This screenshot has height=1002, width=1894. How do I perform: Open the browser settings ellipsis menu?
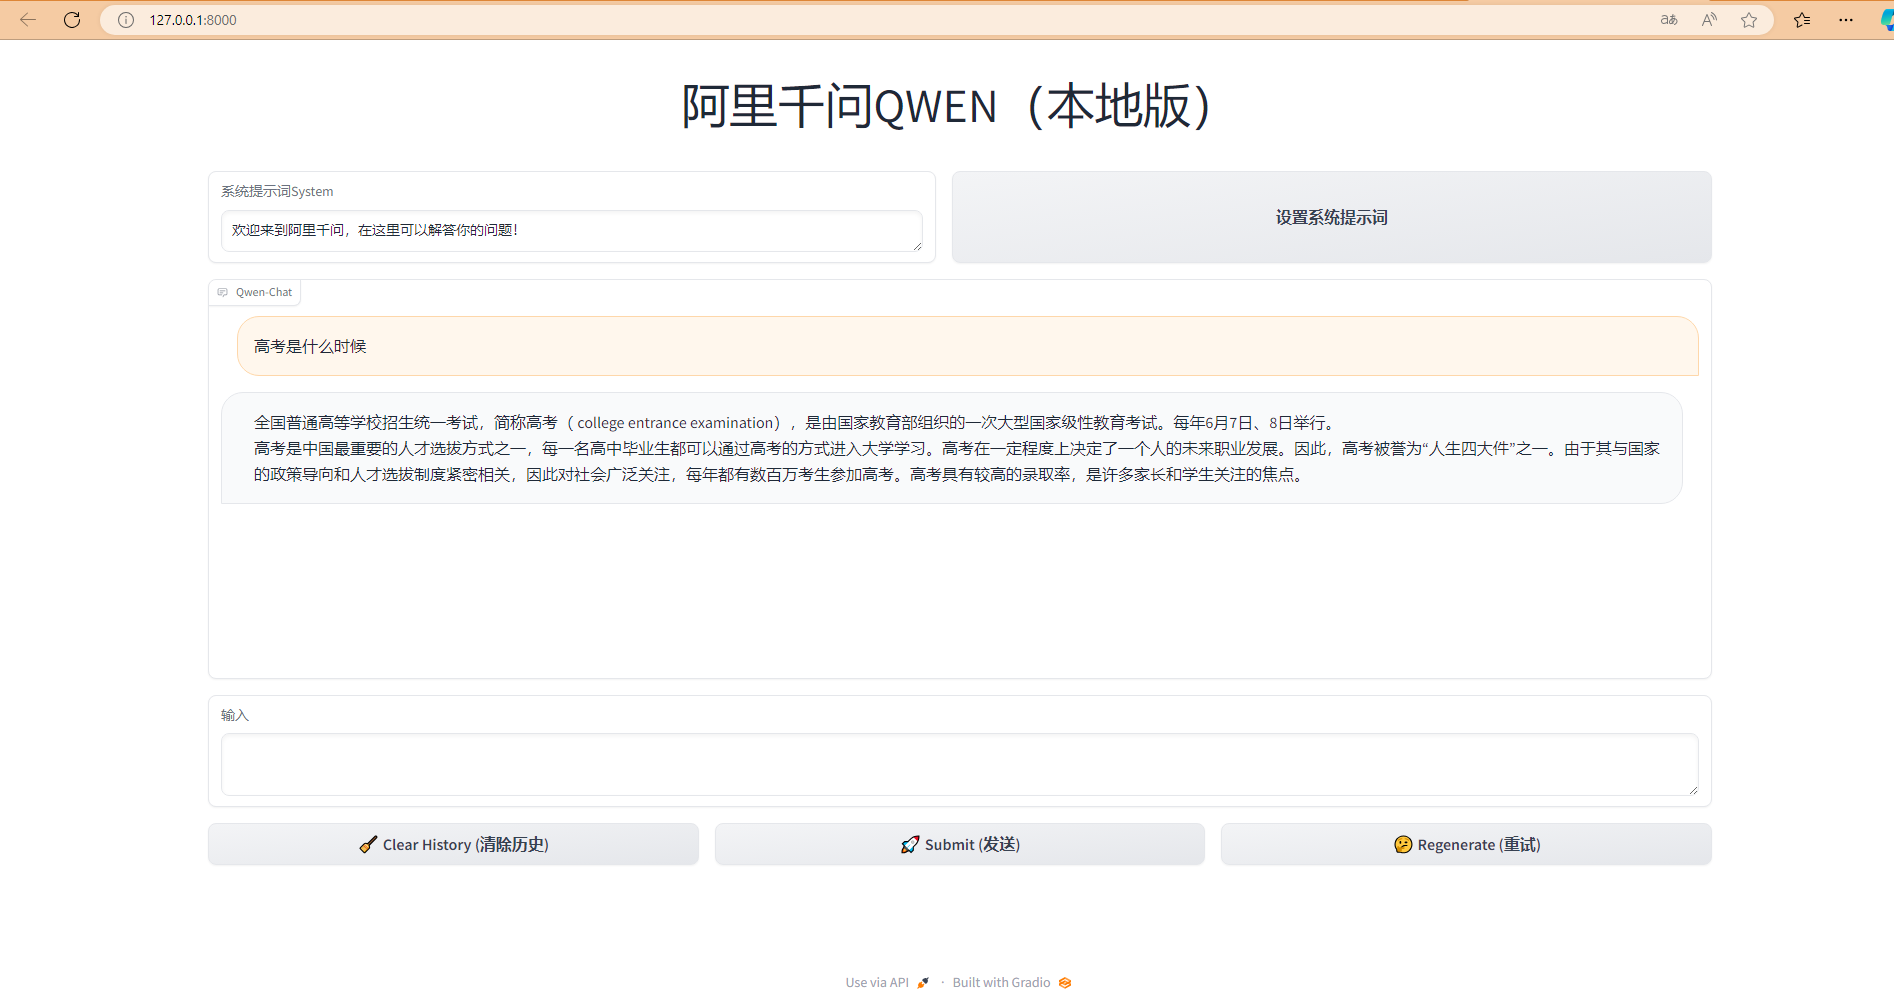tap(1846, 20)
